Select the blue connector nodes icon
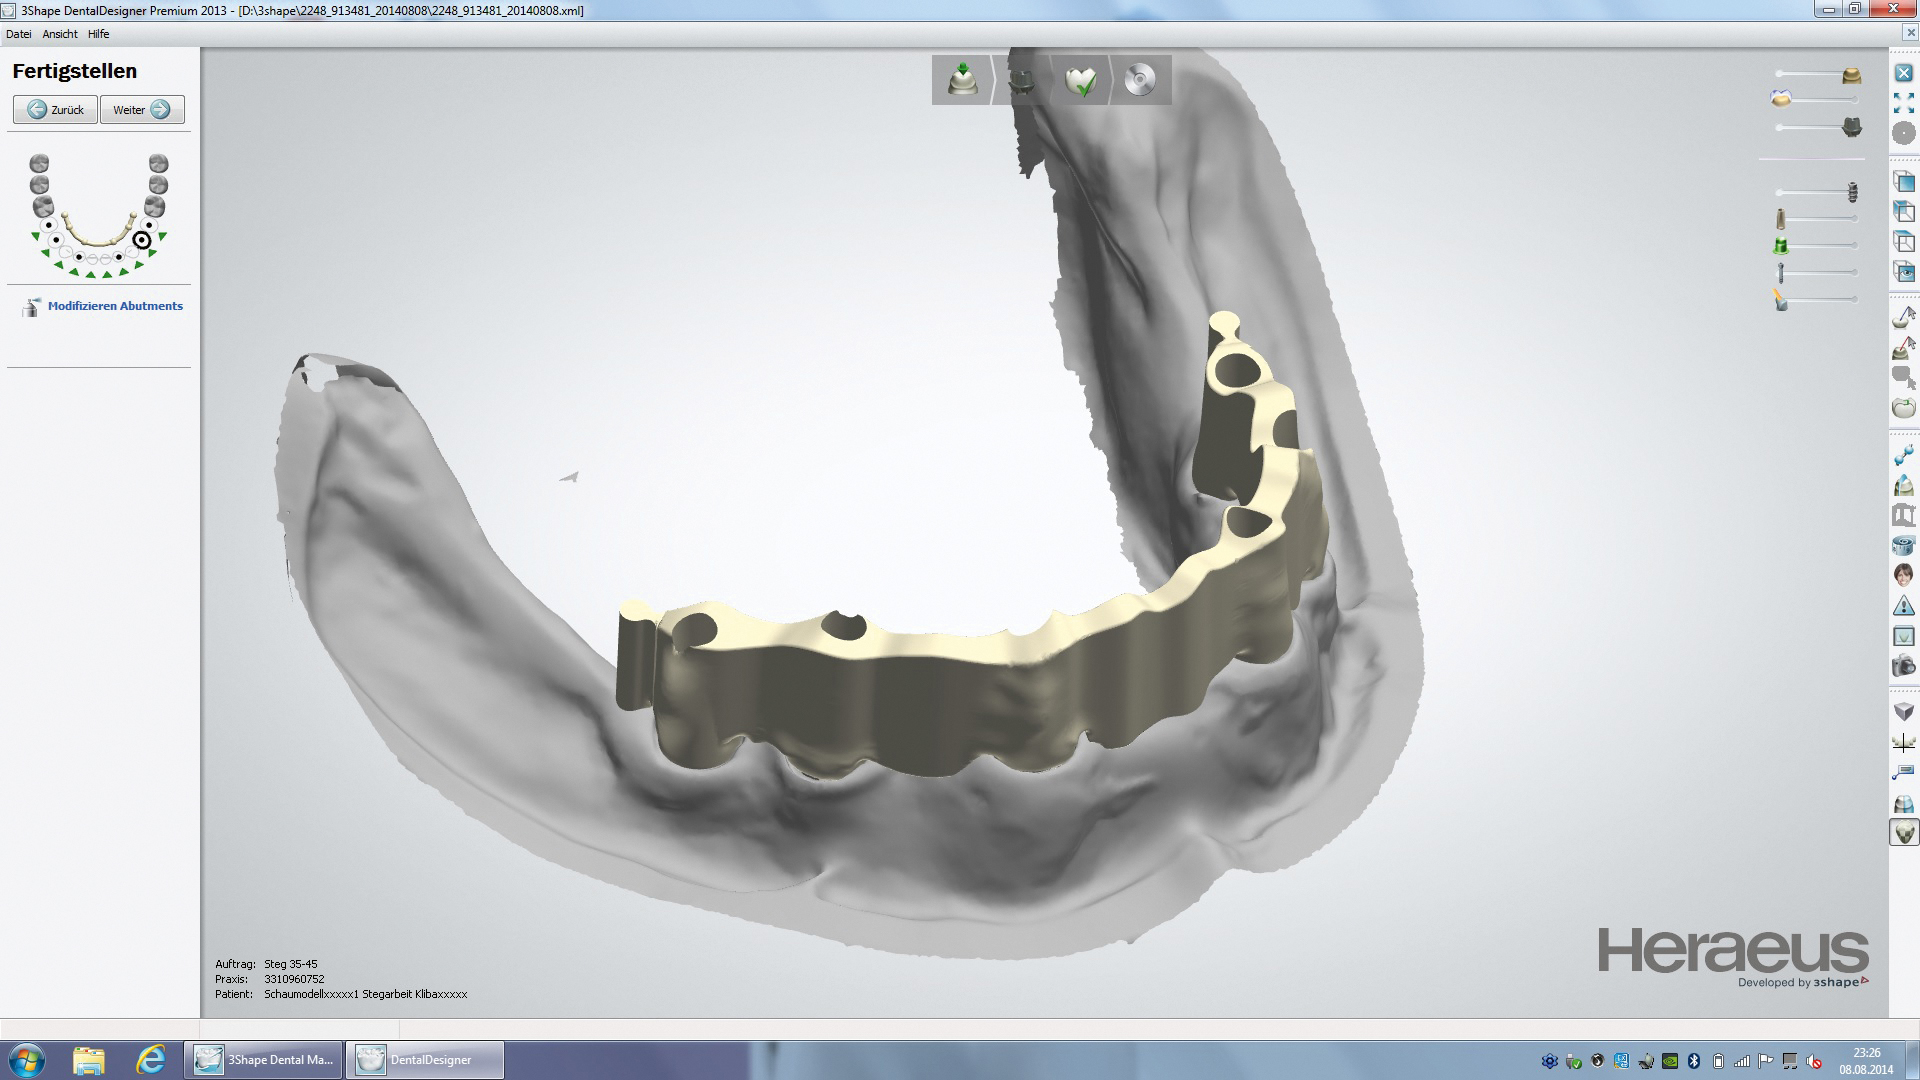The image size is (1920, 1080). (1904, 455)
